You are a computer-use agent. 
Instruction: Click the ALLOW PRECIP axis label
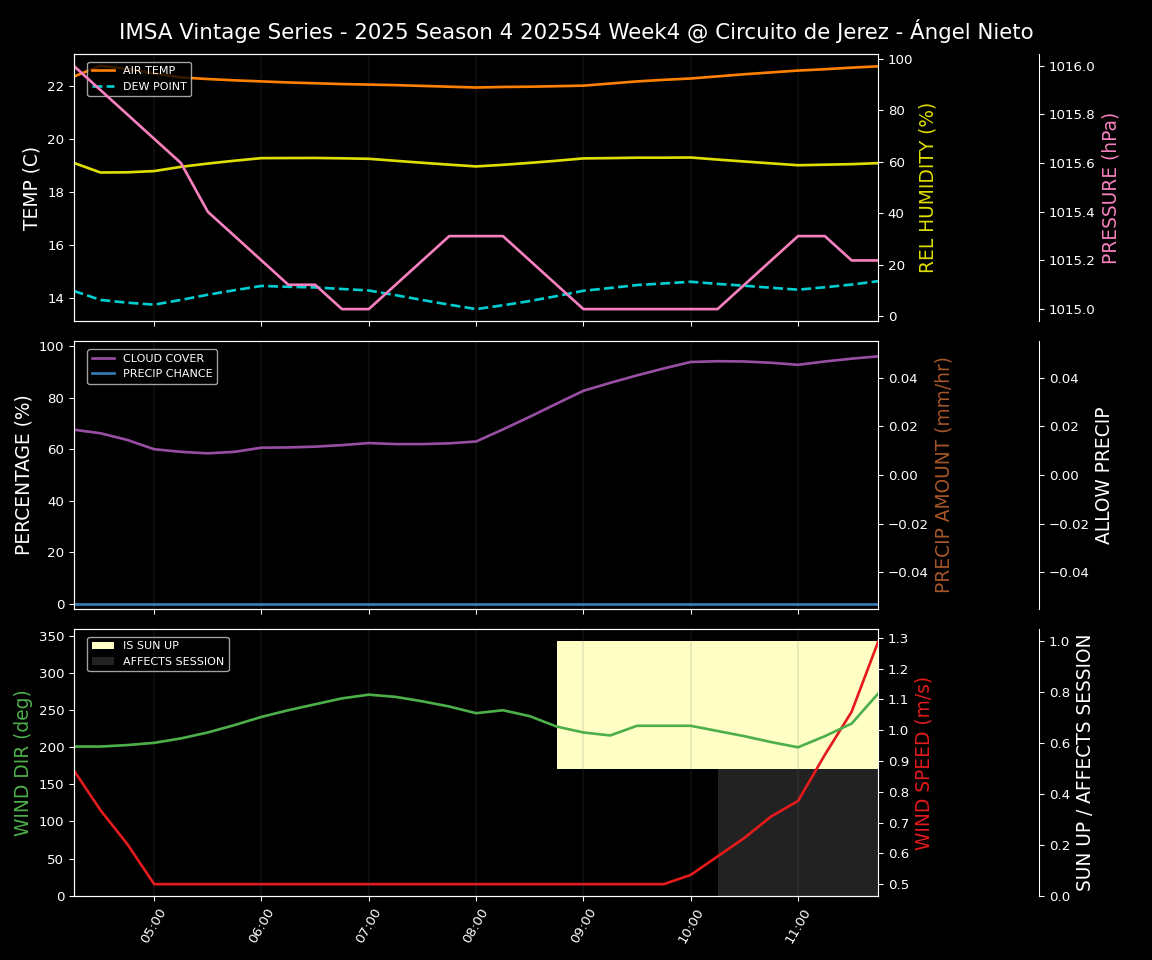tap(1103, 475)
